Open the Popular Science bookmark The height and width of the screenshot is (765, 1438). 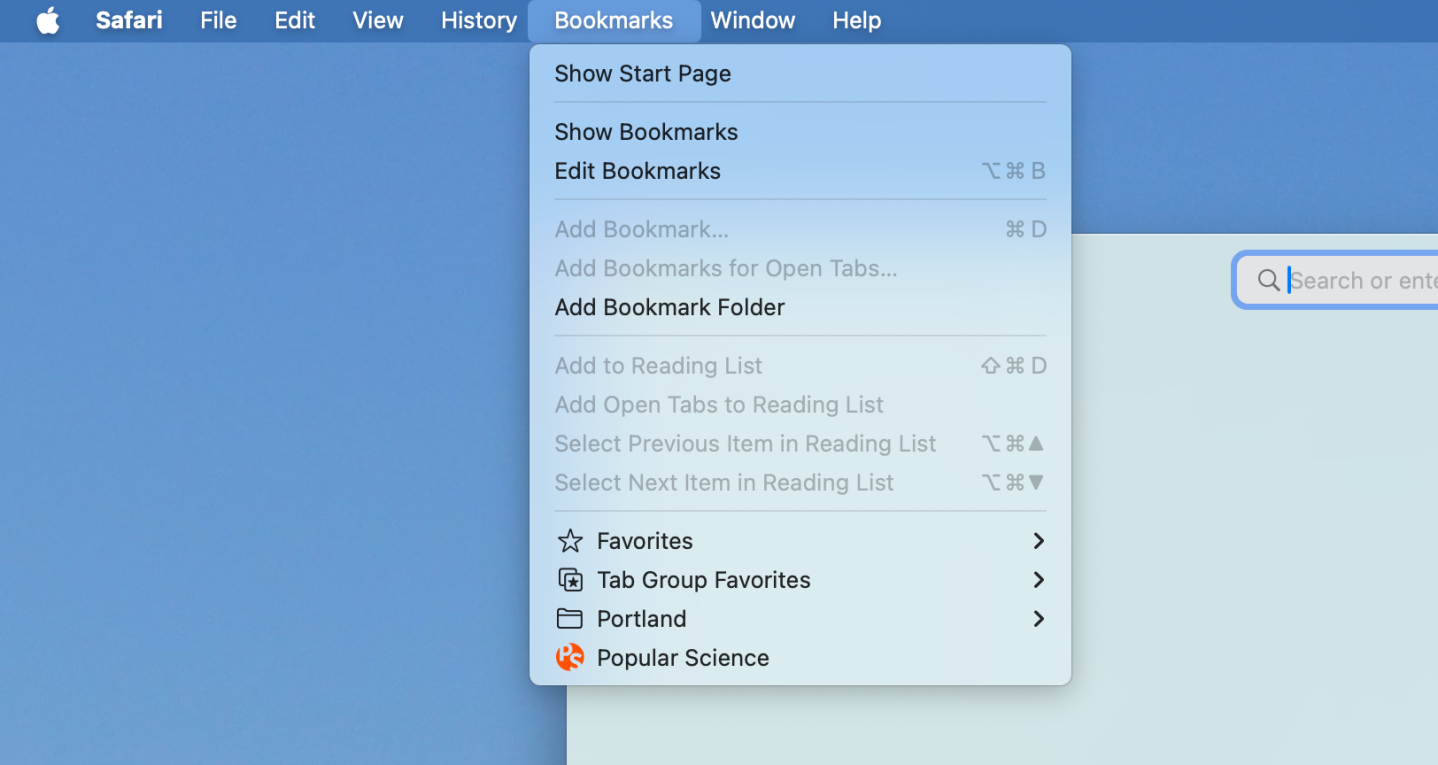point(683,658)
